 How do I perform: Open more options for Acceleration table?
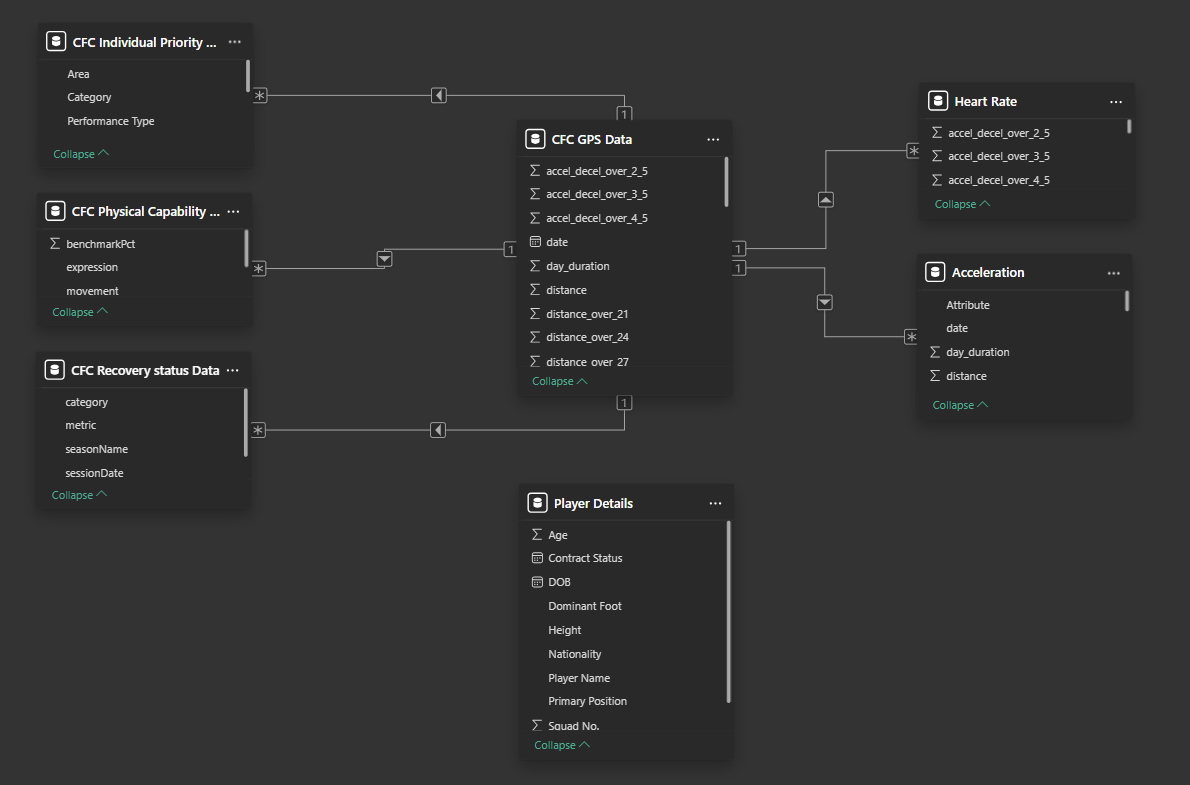[1113, 273]
